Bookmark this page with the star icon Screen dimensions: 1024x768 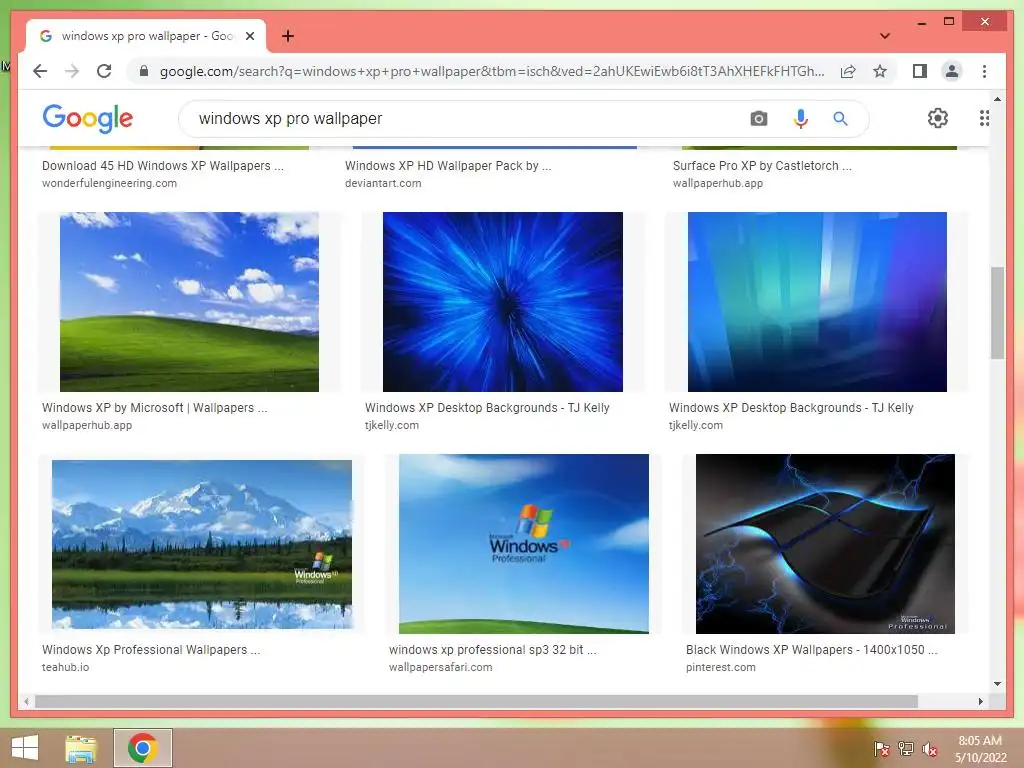(880, 71)
